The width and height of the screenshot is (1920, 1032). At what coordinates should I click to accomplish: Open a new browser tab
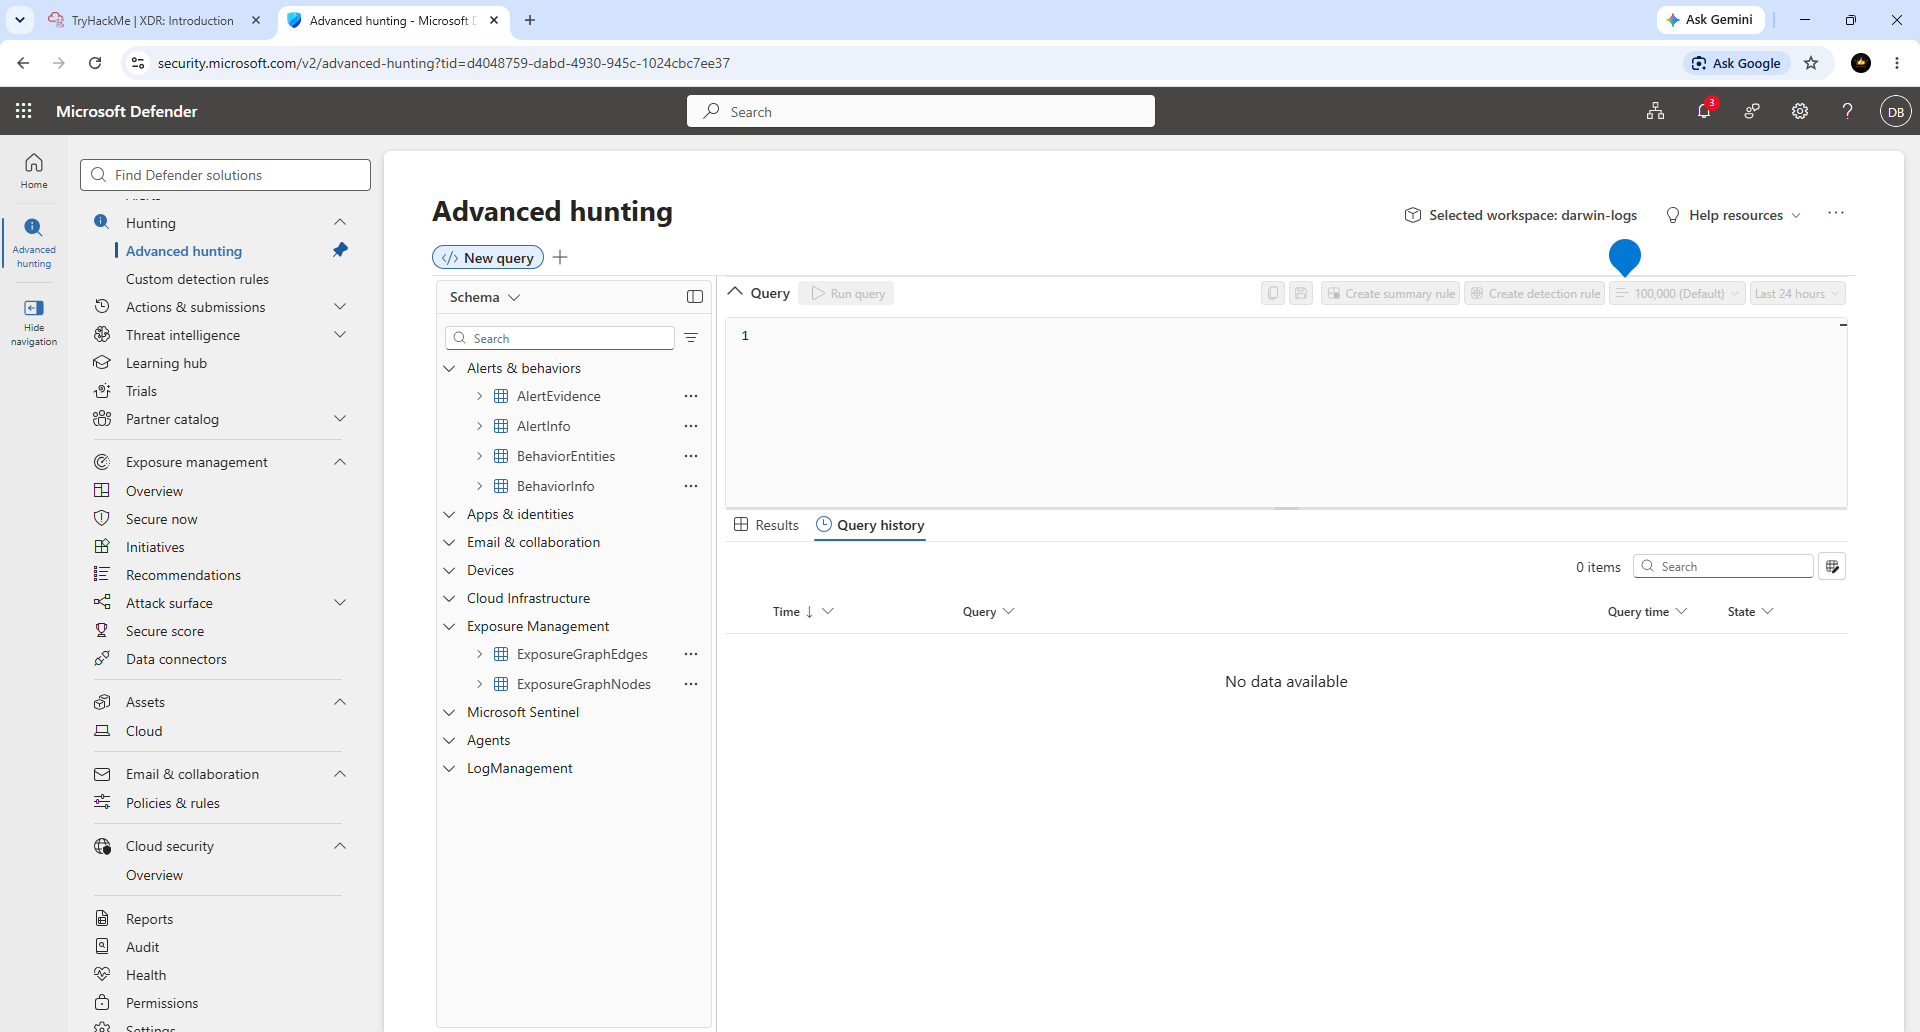(530, 20)
